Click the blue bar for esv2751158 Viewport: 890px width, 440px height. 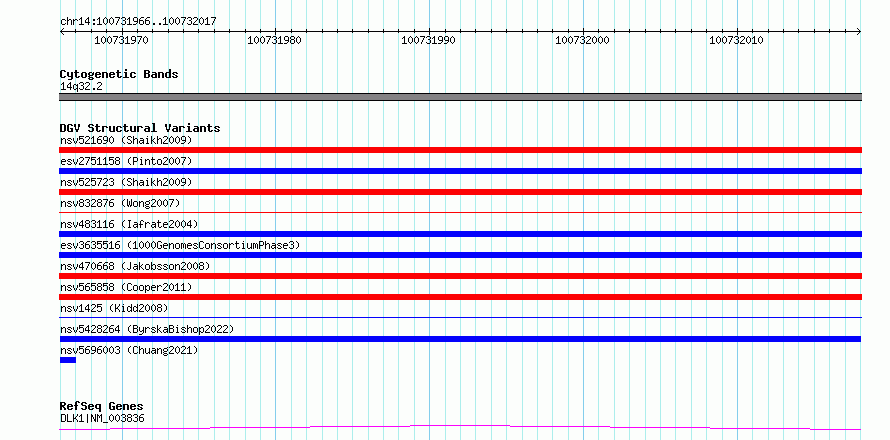(x=460, y=171)
